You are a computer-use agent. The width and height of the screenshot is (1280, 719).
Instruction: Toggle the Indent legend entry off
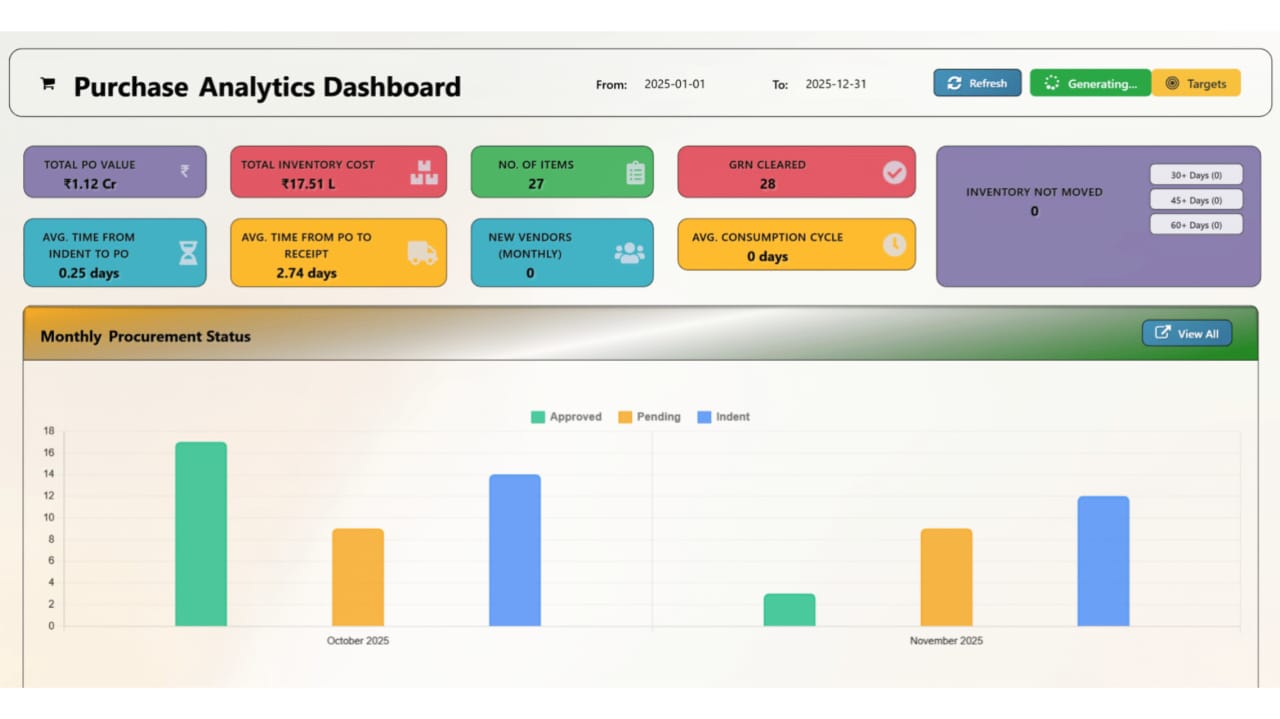(x=723, y=417)
